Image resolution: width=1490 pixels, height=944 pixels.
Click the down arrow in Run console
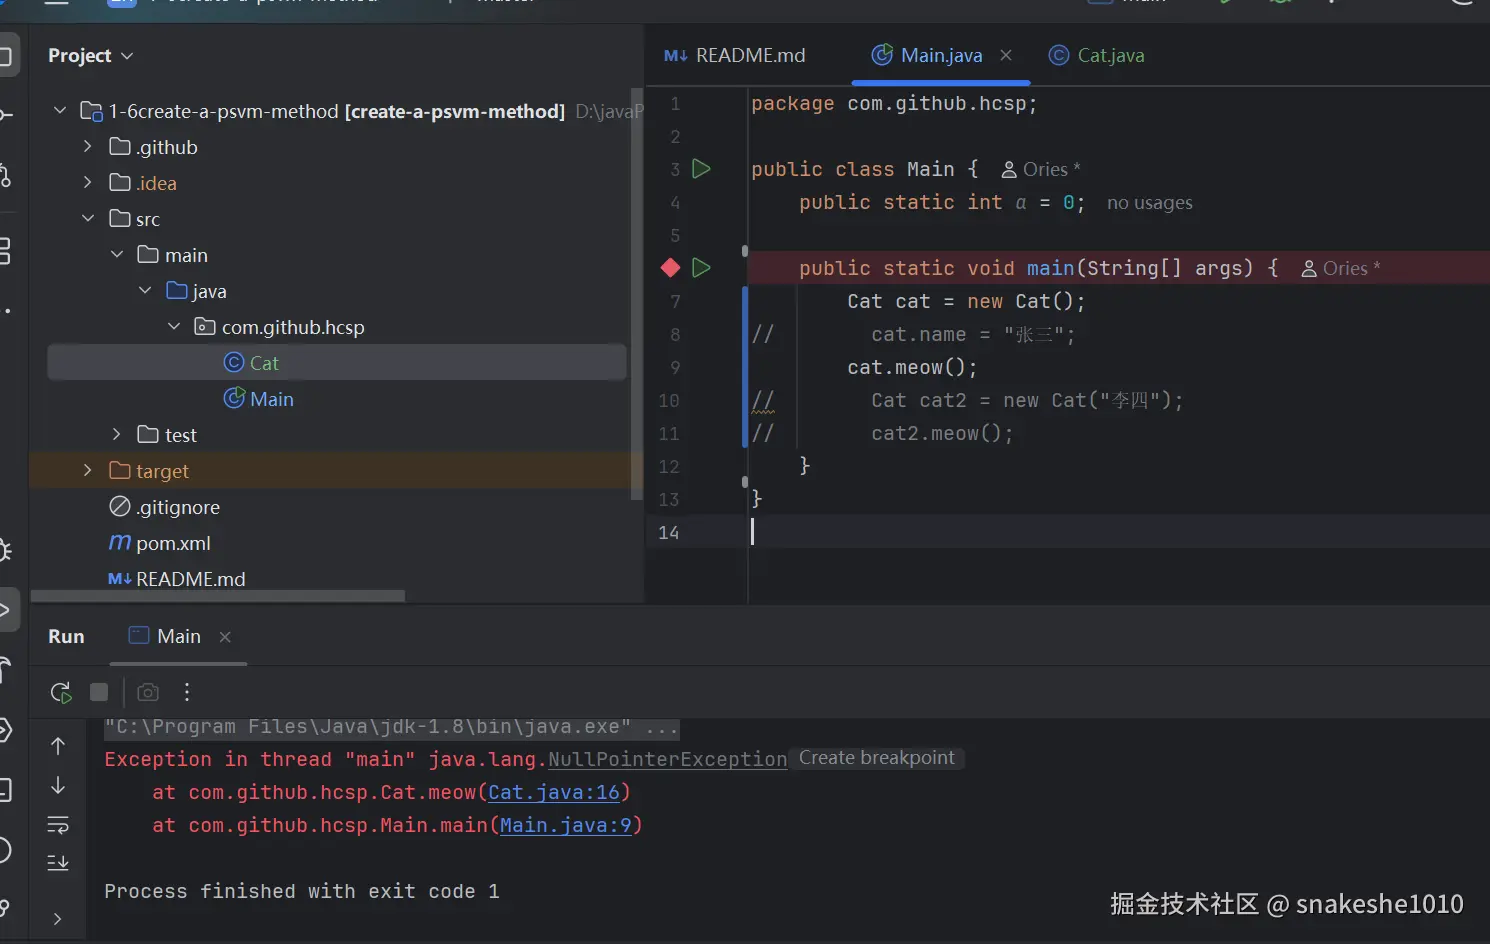pos(58,786)
